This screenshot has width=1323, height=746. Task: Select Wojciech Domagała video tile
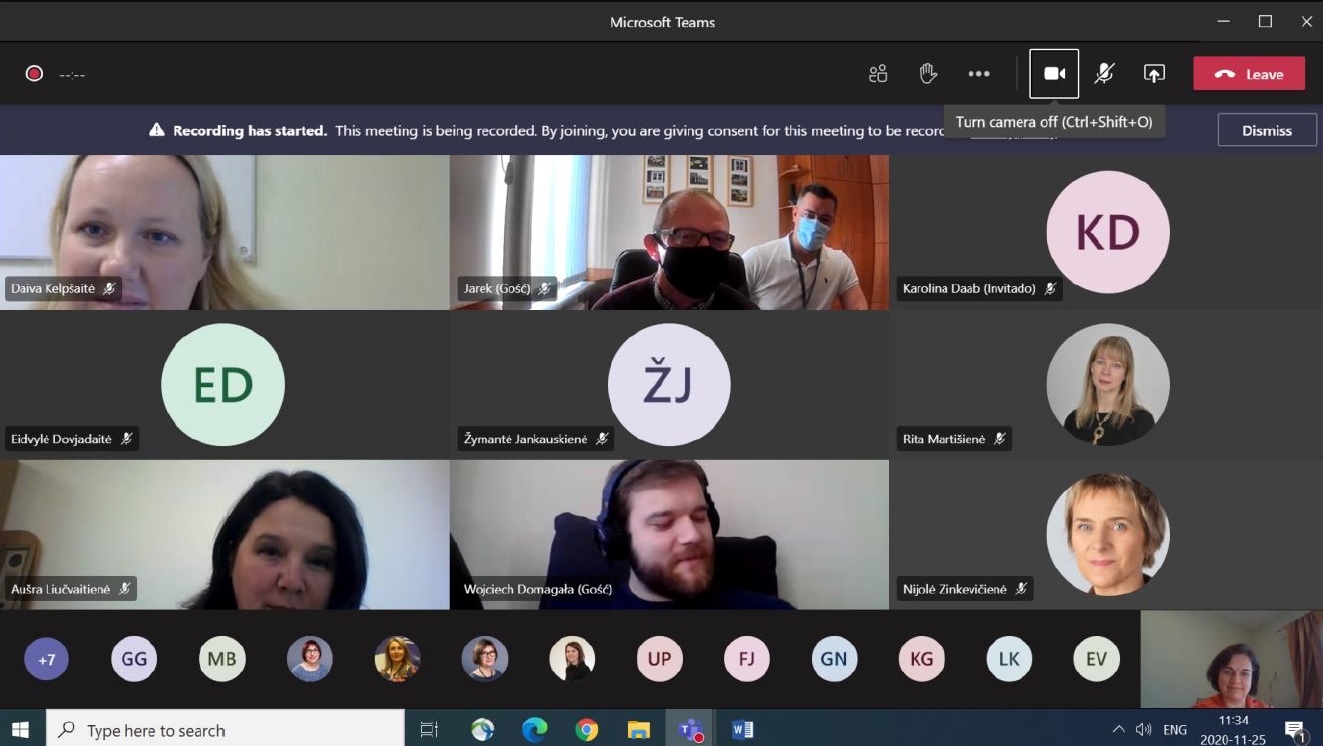click(669, 535)
